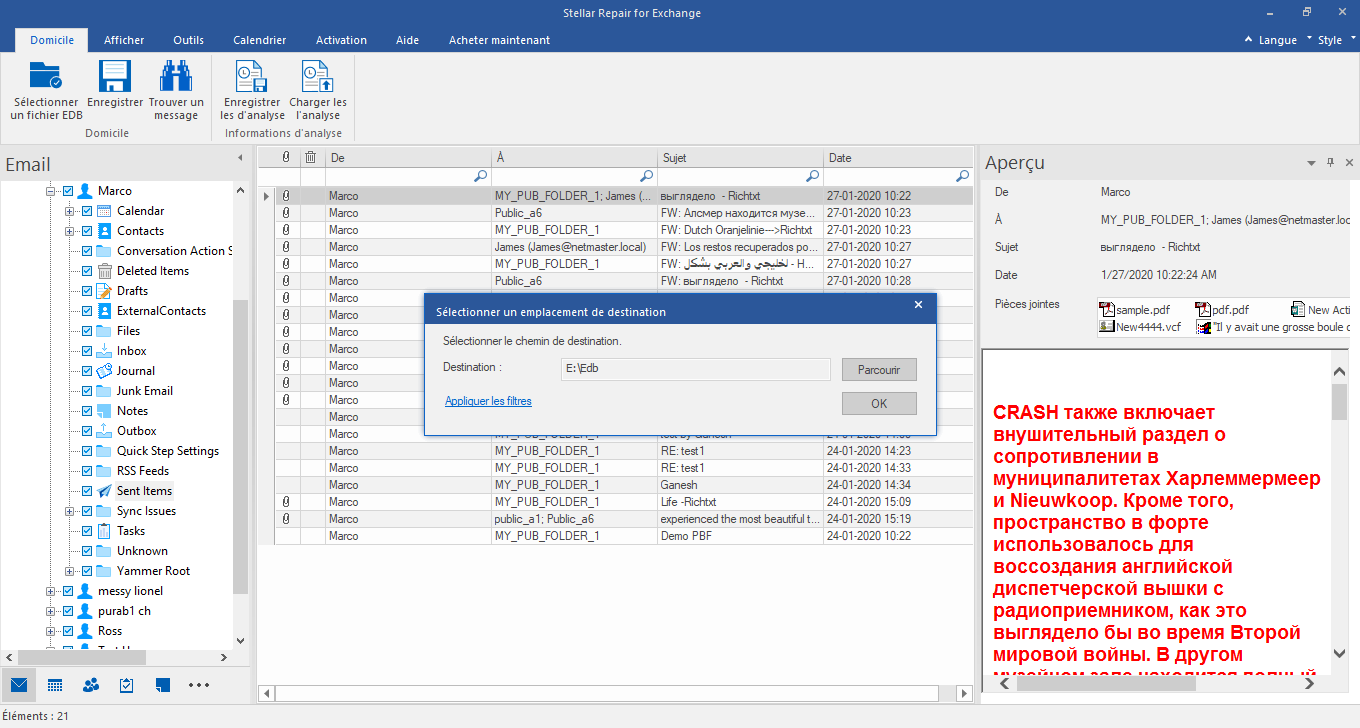Screen dimensions: 1360x728
Task: Open Tasks clipboard icon in bottom bar
Action: click(127, 685)
